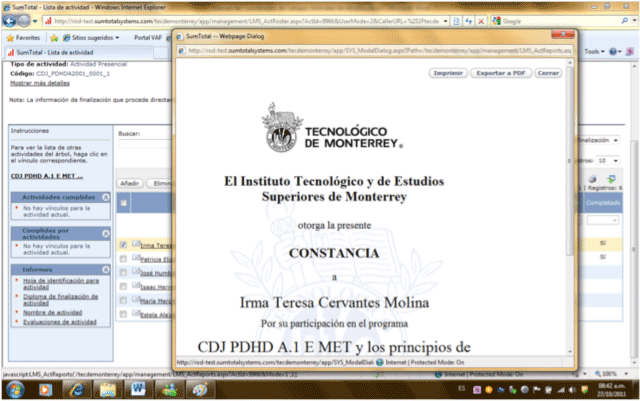The width and height of the screenshot is (640, 401).
Task: Open the records-per-page dropdown showing 10
Action: click(608, 160)
